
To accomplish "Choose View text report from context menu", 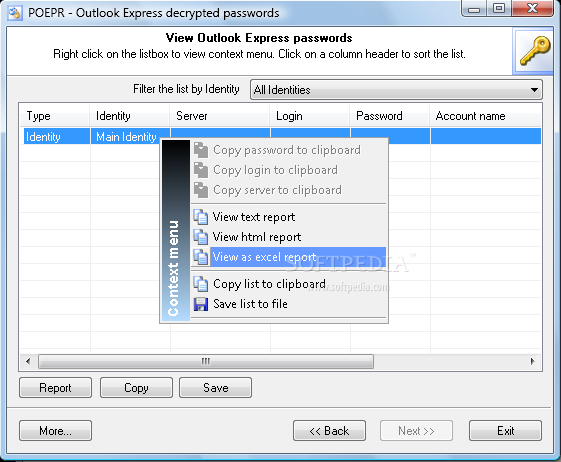I will pos(289,217).
